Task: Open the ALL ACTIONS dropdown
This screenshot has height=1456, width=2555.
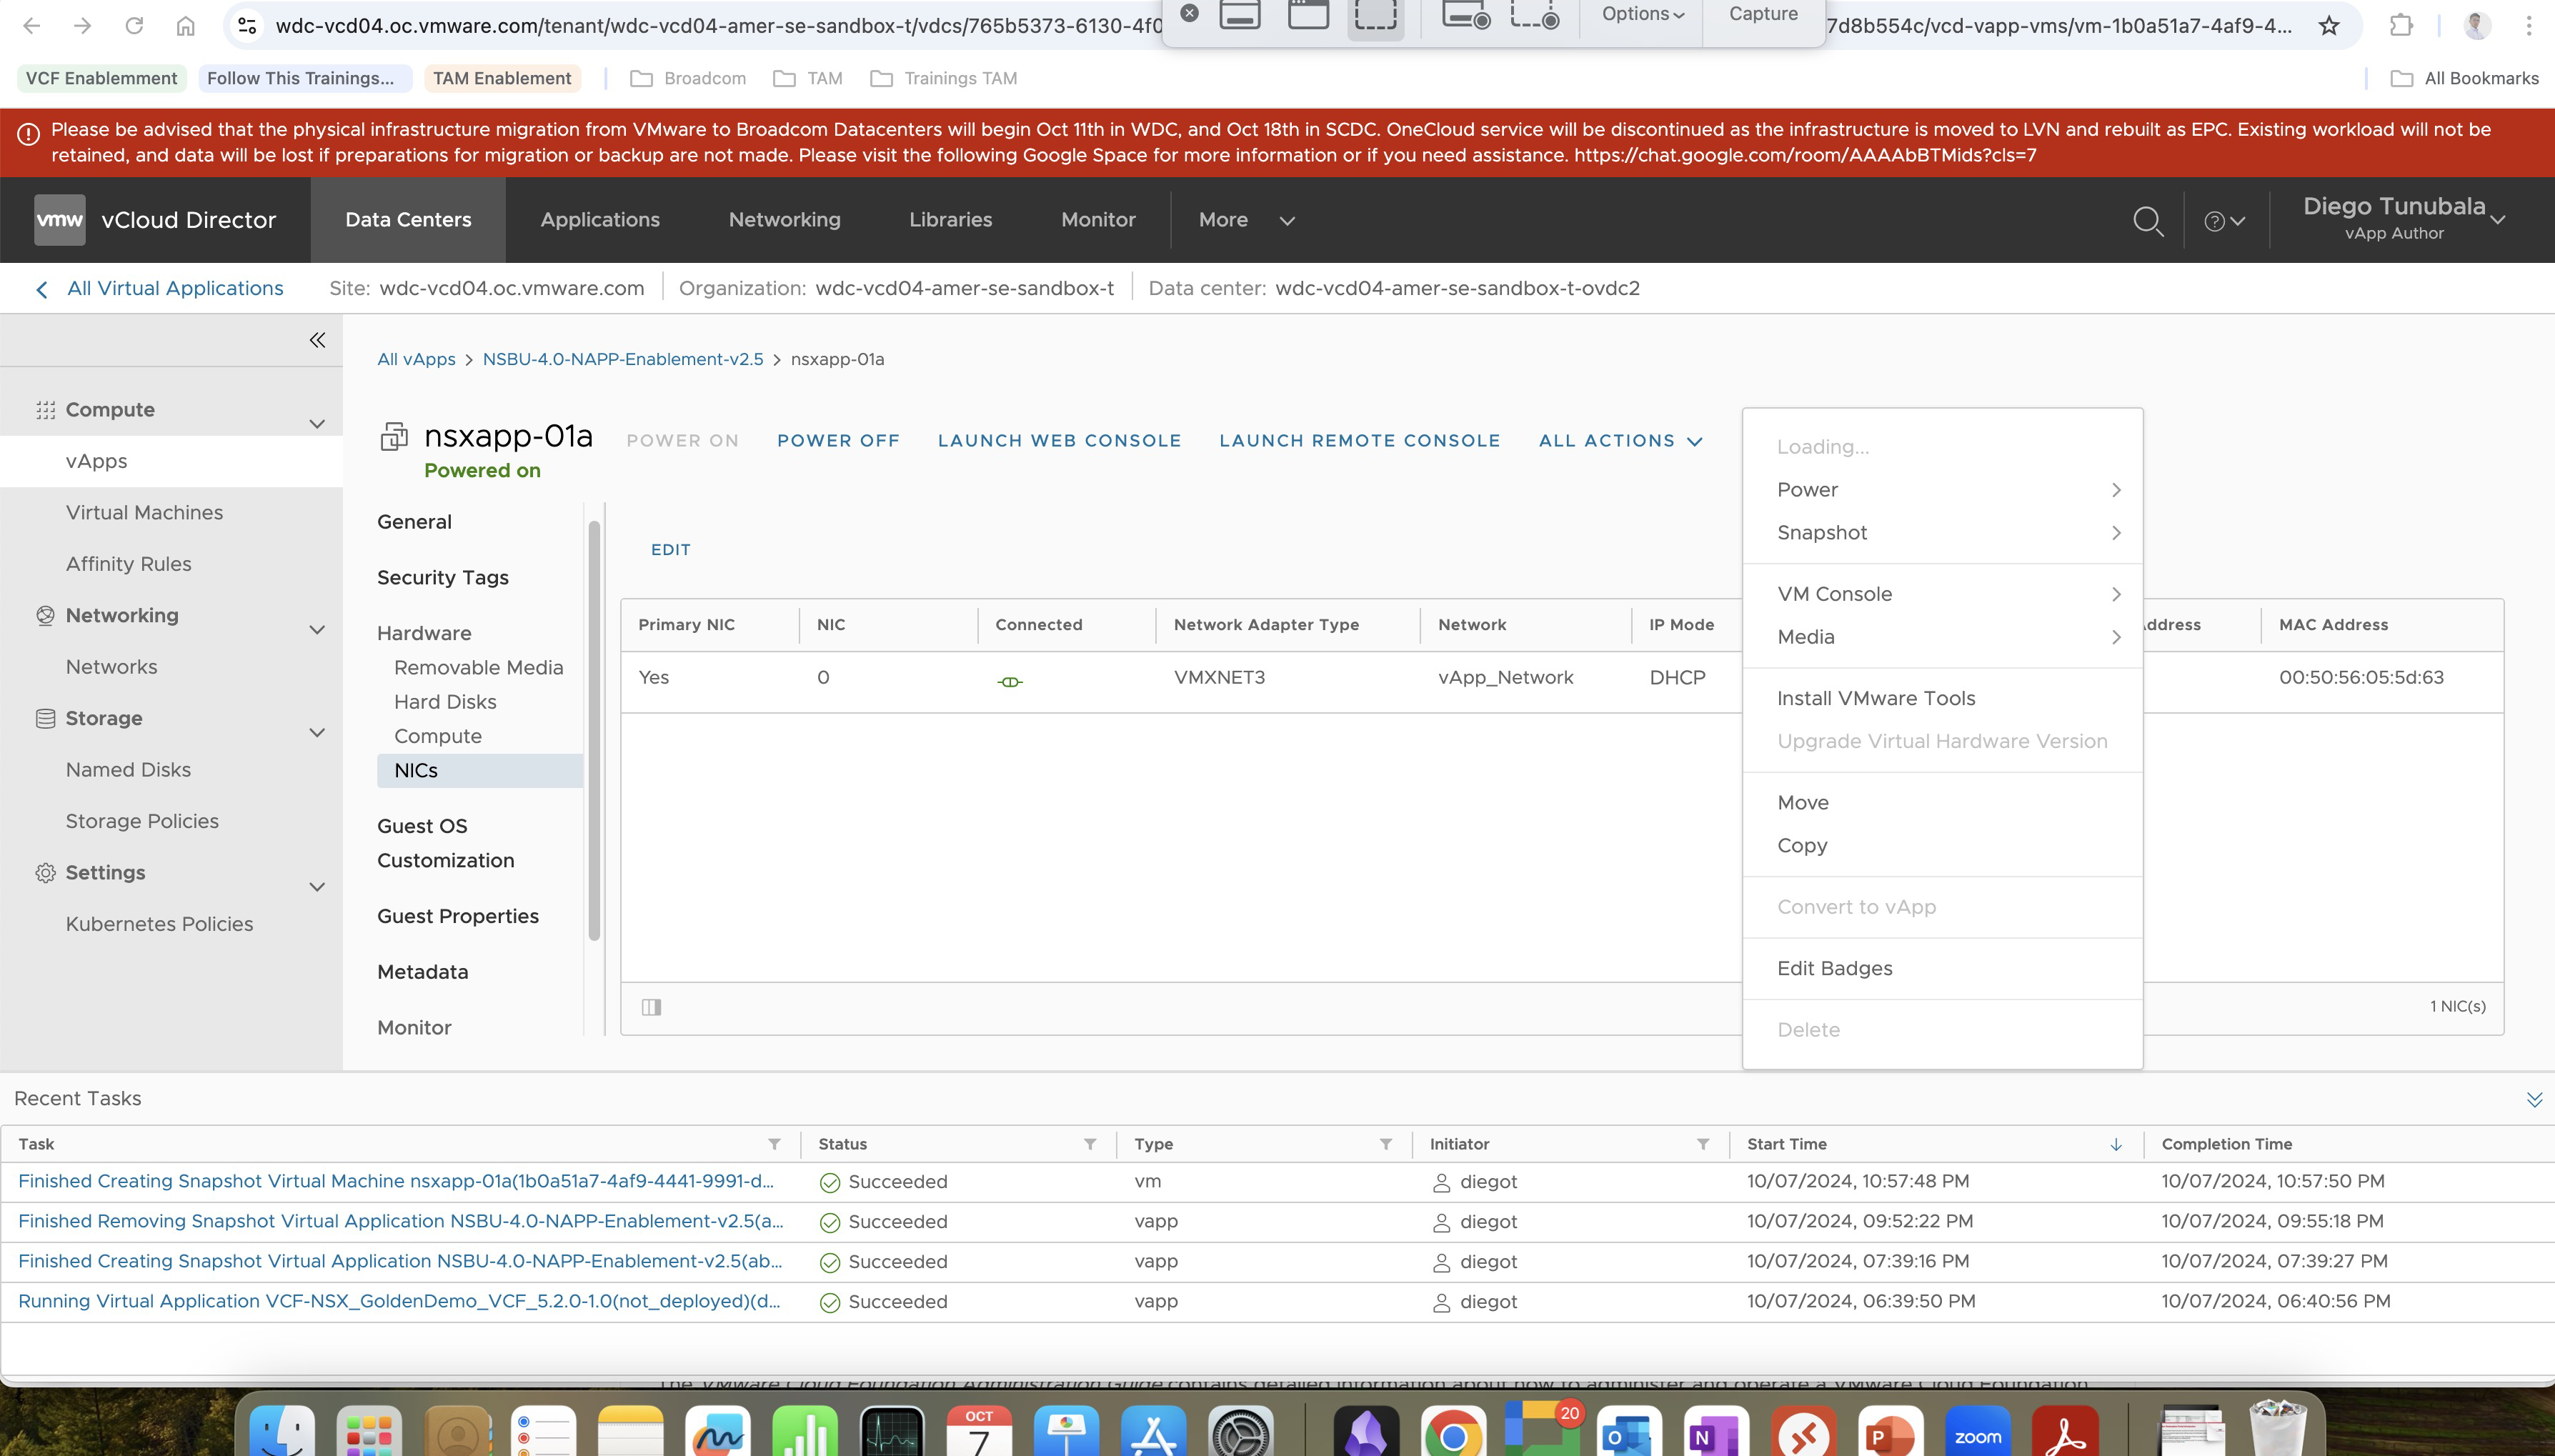Action: pyautogui.click(x=1620, y=441)
